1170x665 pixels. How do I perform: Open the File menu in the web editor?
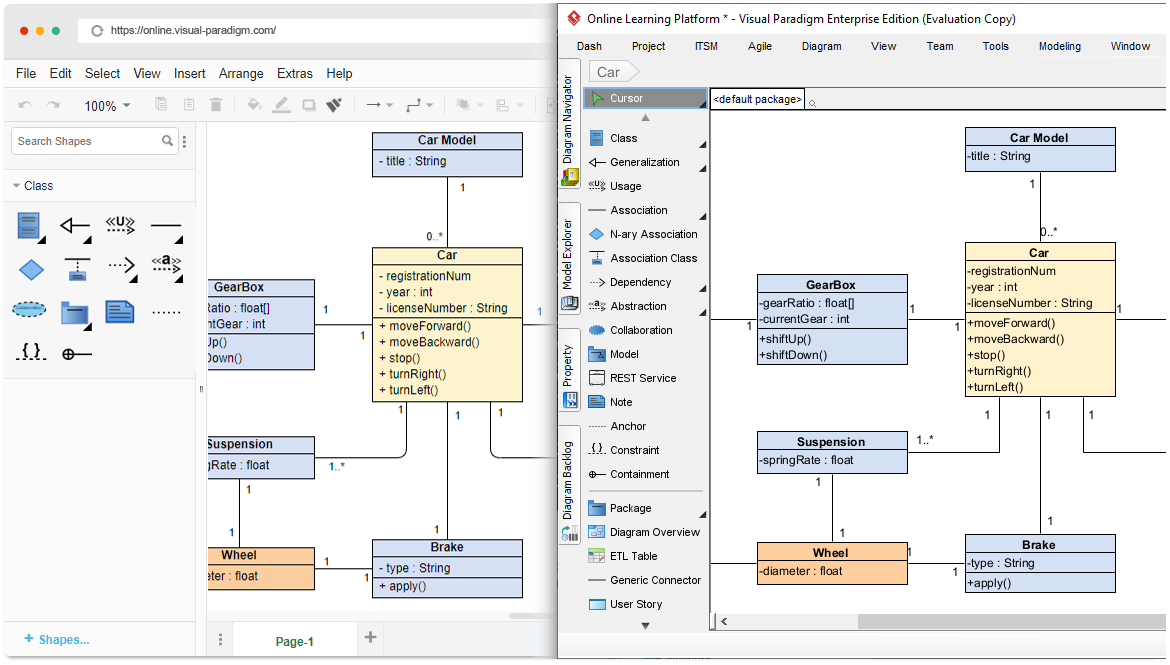[x=26, y=73]
